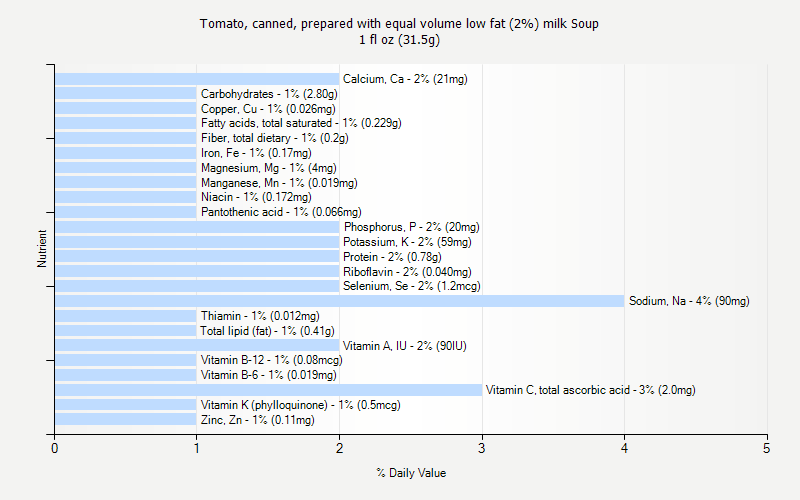The image size is (800, 500).
Task: Click the Copper, Cu - 1% (0.026mg) label
Action: coord(268,109)
